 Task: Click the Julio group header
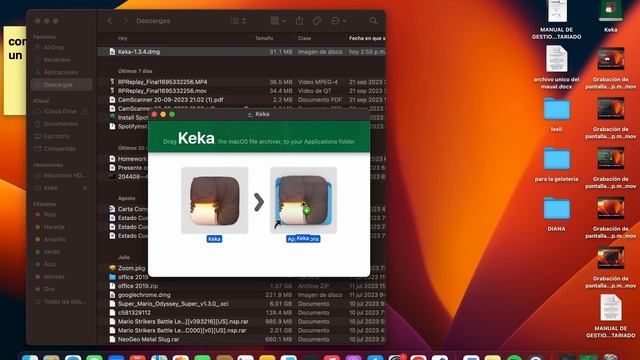[x=124, y=258]
